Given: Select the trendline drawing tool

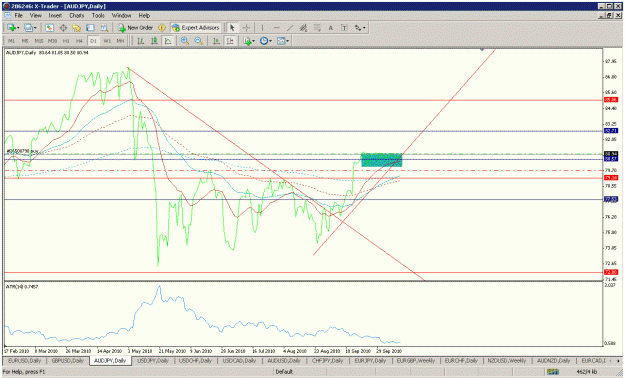Looking at the screenshot, I should 290,28.
